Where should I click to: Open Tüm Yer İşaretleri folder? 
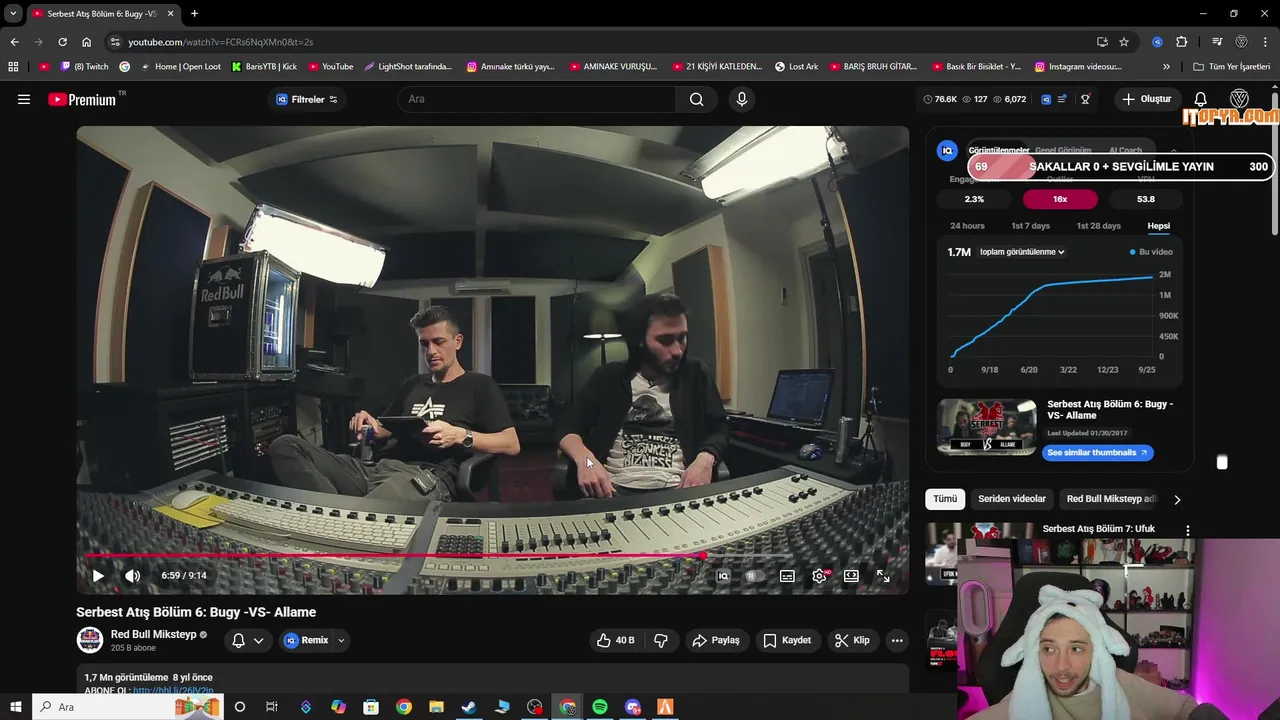[x=1232, y=67]
